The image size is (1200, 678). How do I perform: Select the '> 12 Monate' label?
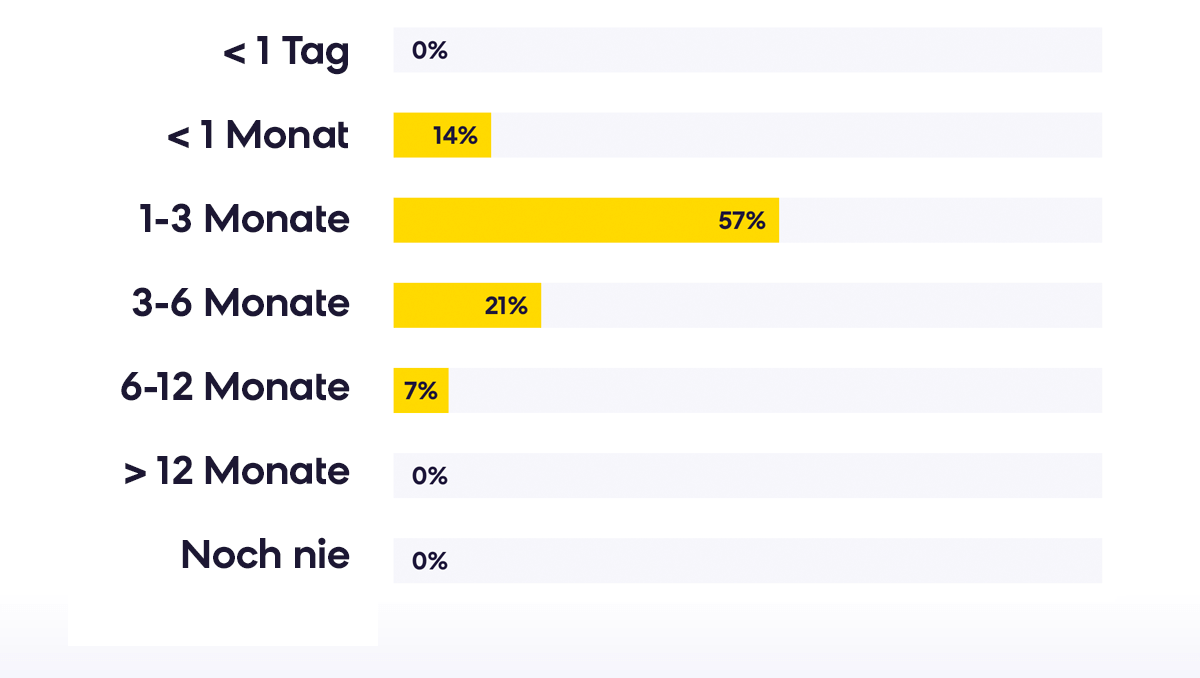pos(237,471)
